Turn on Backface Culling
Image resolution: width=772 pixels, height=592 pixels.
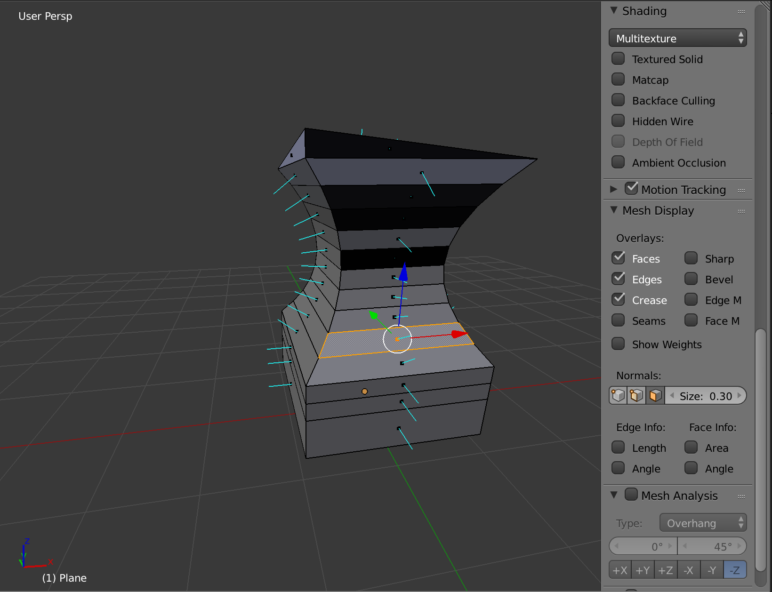618,100
